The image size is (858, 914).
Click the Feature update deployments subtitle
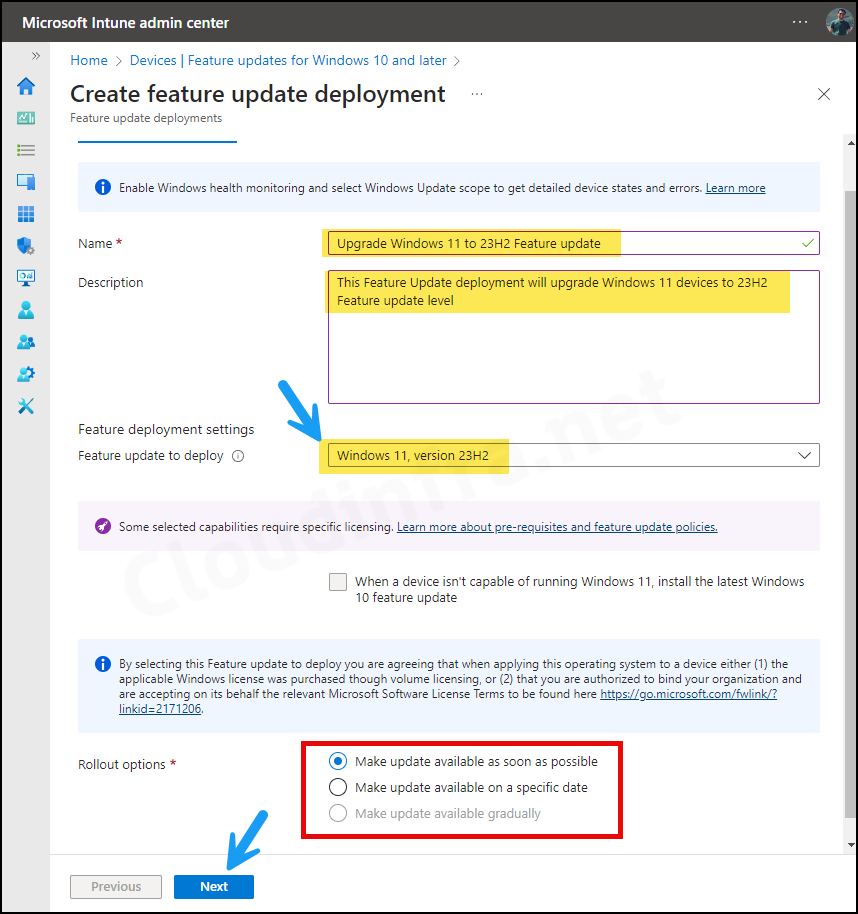click(x=146, y=118)
